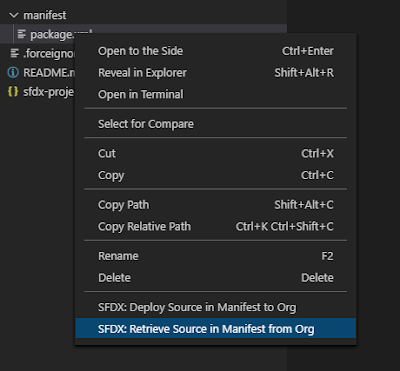
Task: Click the sfdx-project JSON braces icon
Action: [13, 92]
